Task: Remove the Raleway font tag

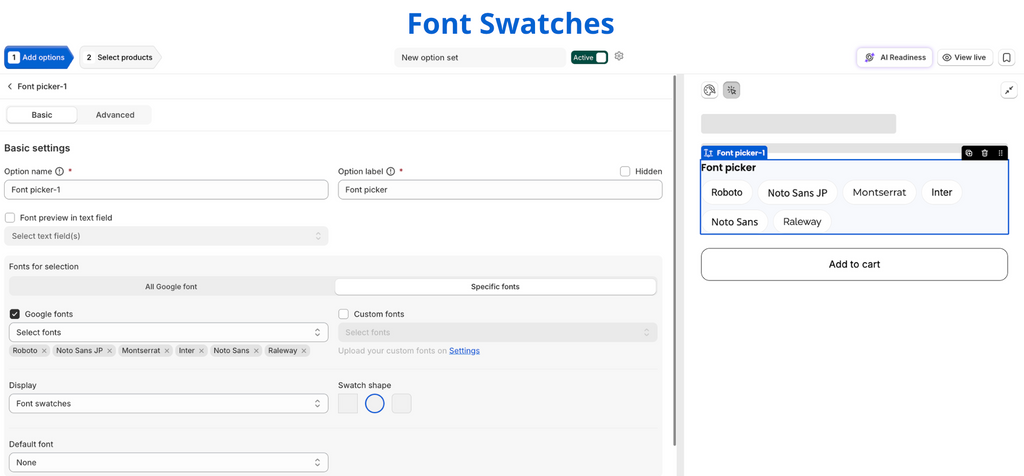Action: [304, 351]
